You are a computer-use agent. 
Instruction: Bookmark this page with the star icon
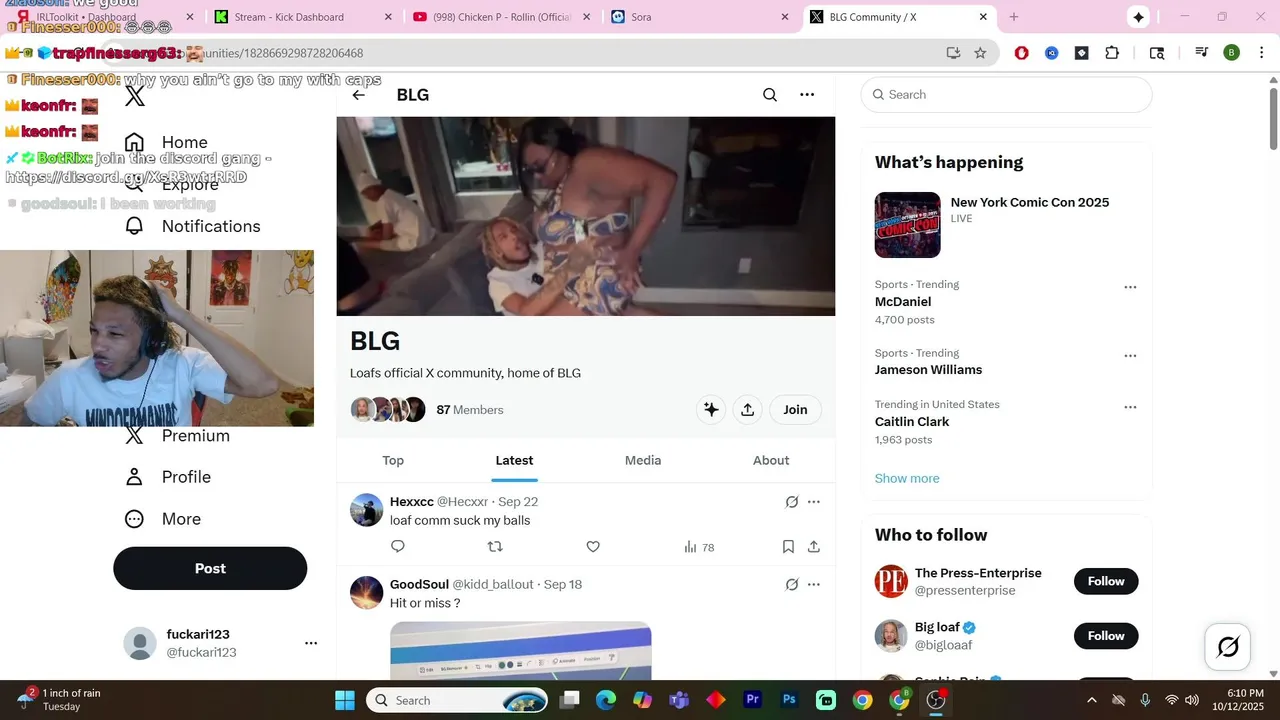click(980, 53)
